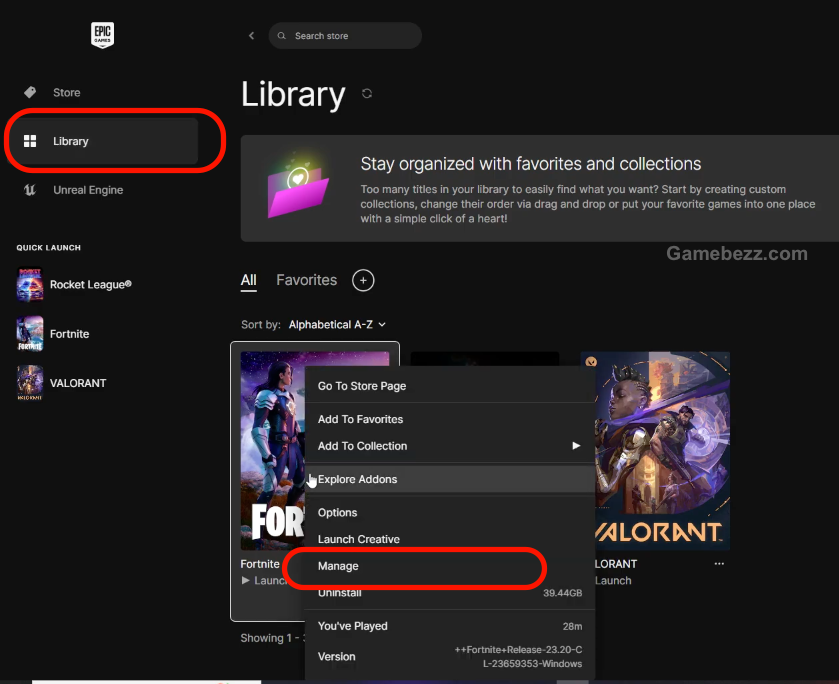Screen dimensions: 839x684
Task: Click the You've Played row
Action: pyautogui.click(x=450, y=626)
